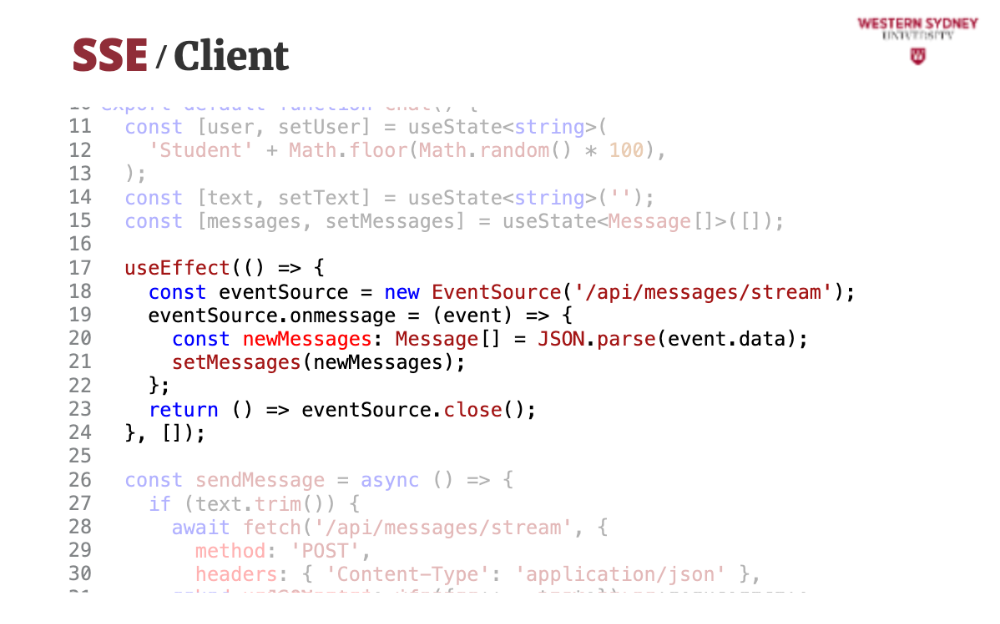Image resolution: width=1000 pixels, height=624 pixels.
Task: Click the Western Sydney University shield logo
Action: click(x=917, y=57)
